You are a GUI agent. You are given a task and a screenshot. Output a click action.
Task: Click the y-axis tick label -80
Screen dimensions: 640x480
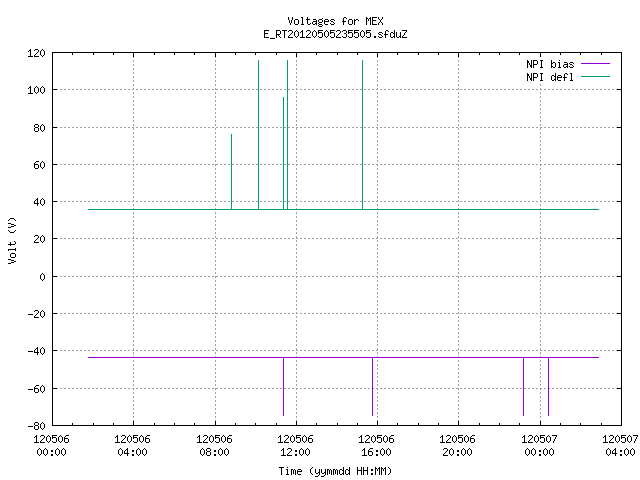click(x=36, y=426)
